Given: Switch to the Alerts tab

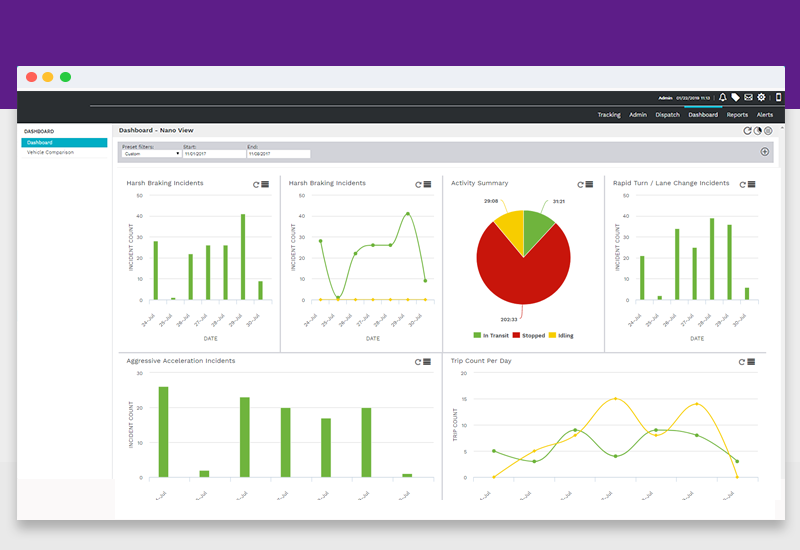Looking at the screenshot, I should pos(765,115).
